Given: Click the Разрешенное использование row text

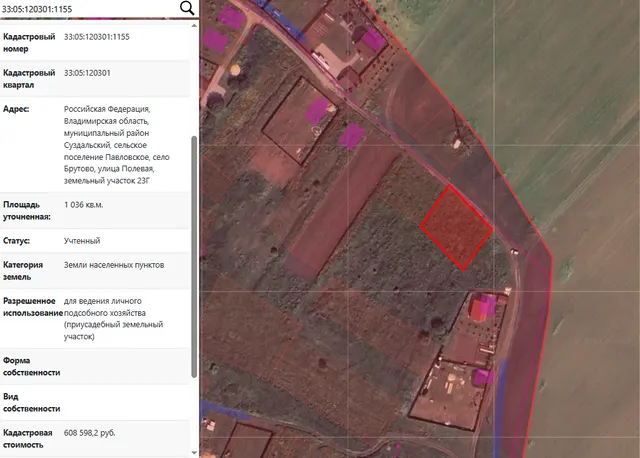Looking at the screenshot, I should pyautogui.click(x=113, y=319).
